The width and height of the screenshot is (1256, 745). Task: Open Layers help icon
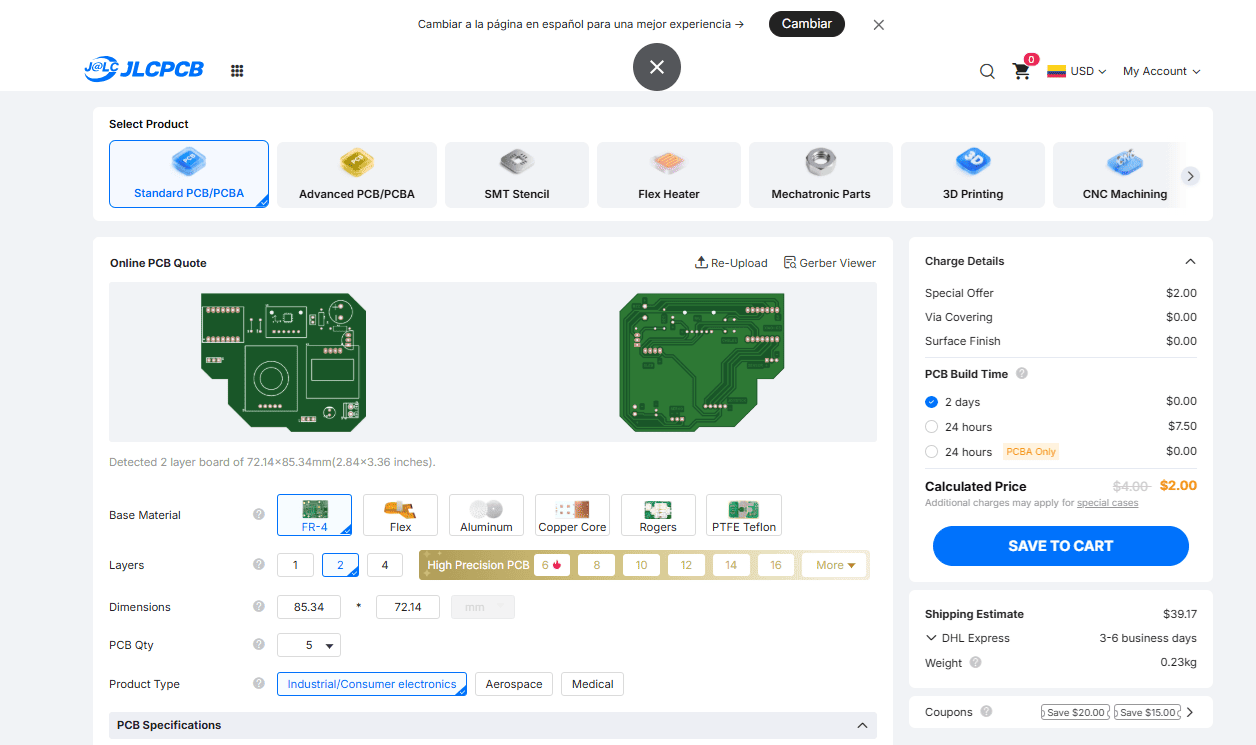pos(259,565)
